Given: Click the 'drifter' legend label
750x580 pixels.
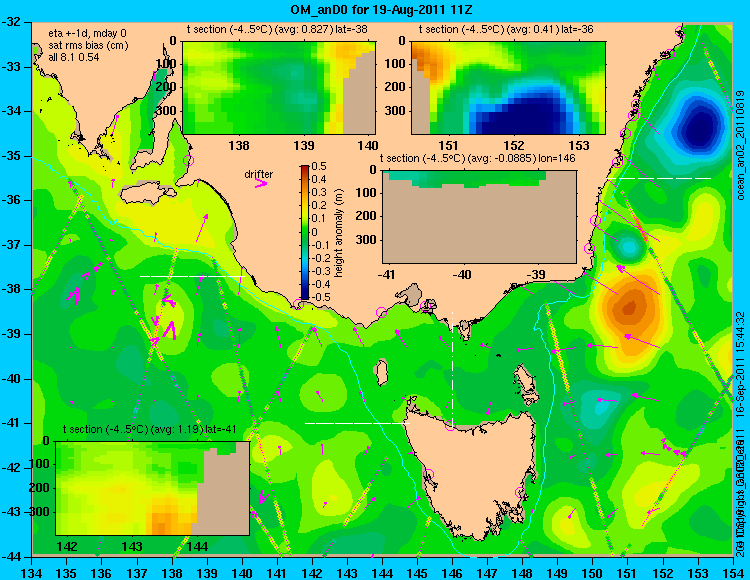Looking at the screenshot, I should click(259, 175).
